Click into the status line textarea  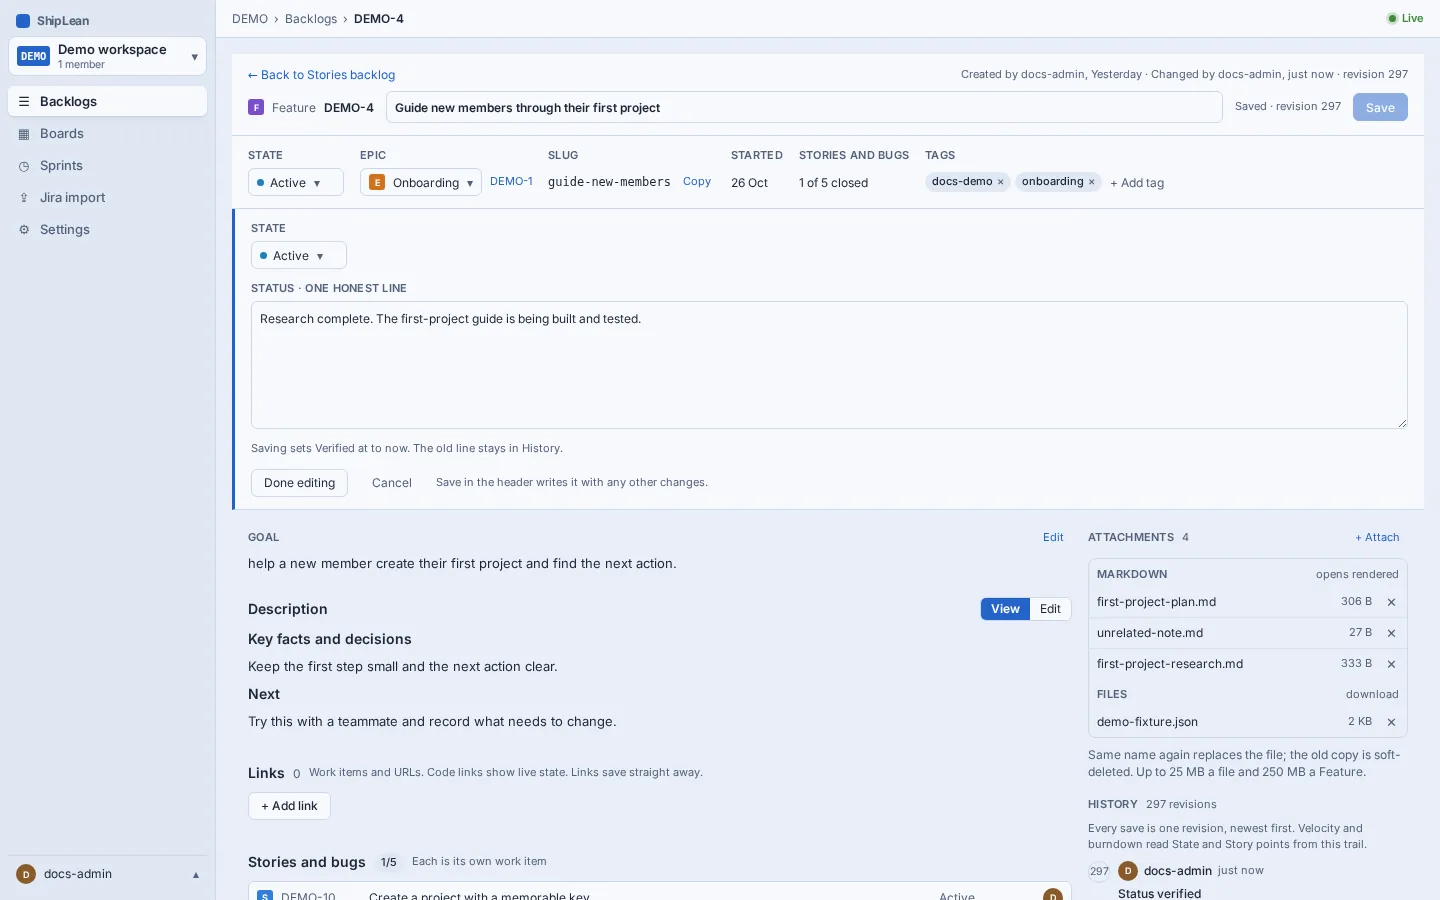click(x=829, y=365)
